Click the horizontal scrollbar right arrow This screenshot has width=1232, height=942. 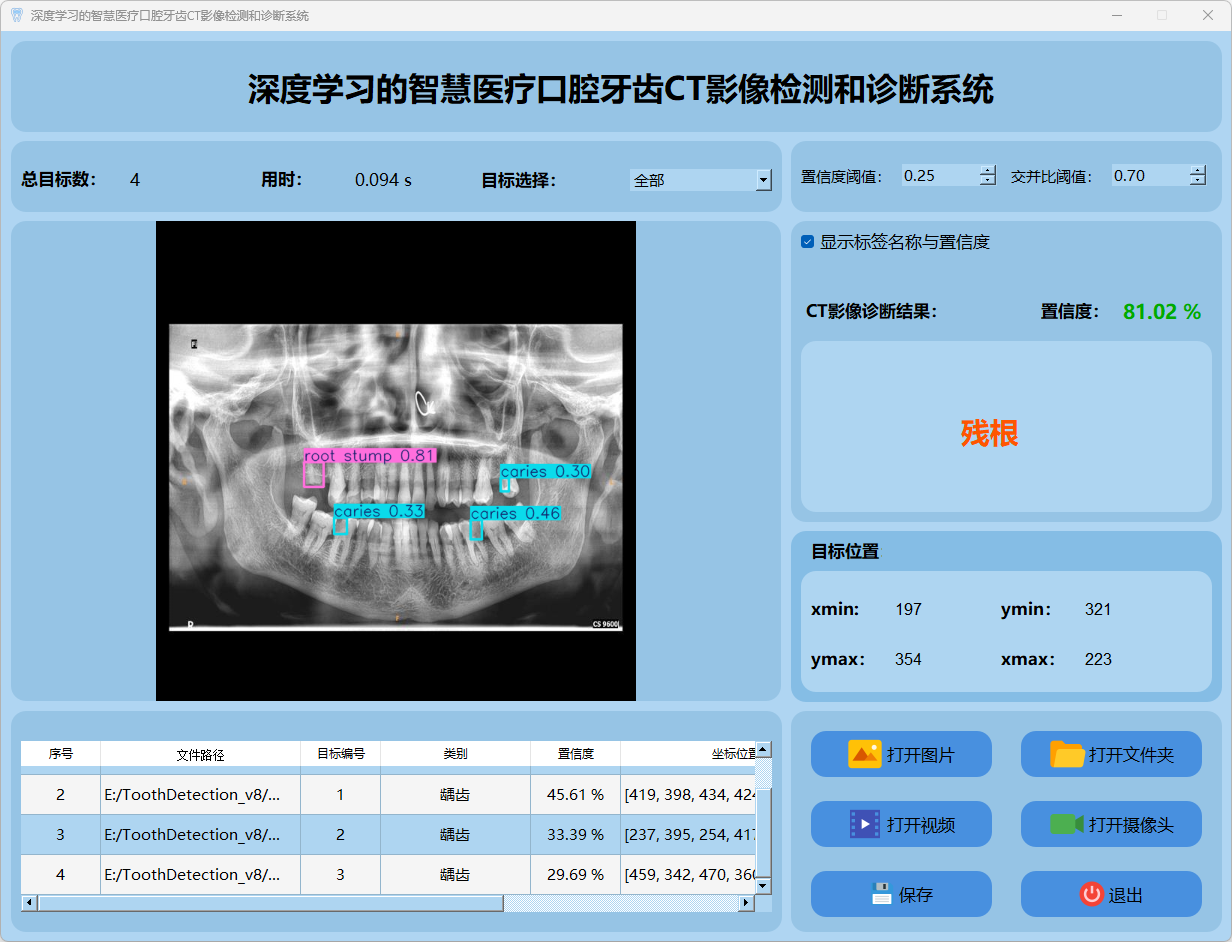745,903
